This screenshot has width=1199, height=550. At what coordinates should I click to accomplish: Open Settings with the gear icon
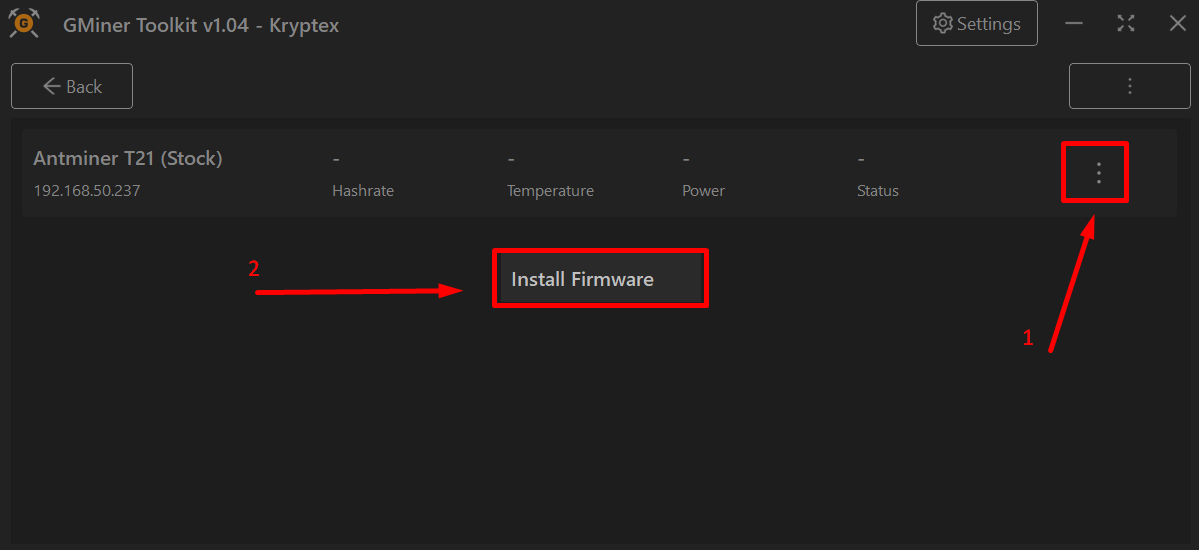(x=976, y=23)
